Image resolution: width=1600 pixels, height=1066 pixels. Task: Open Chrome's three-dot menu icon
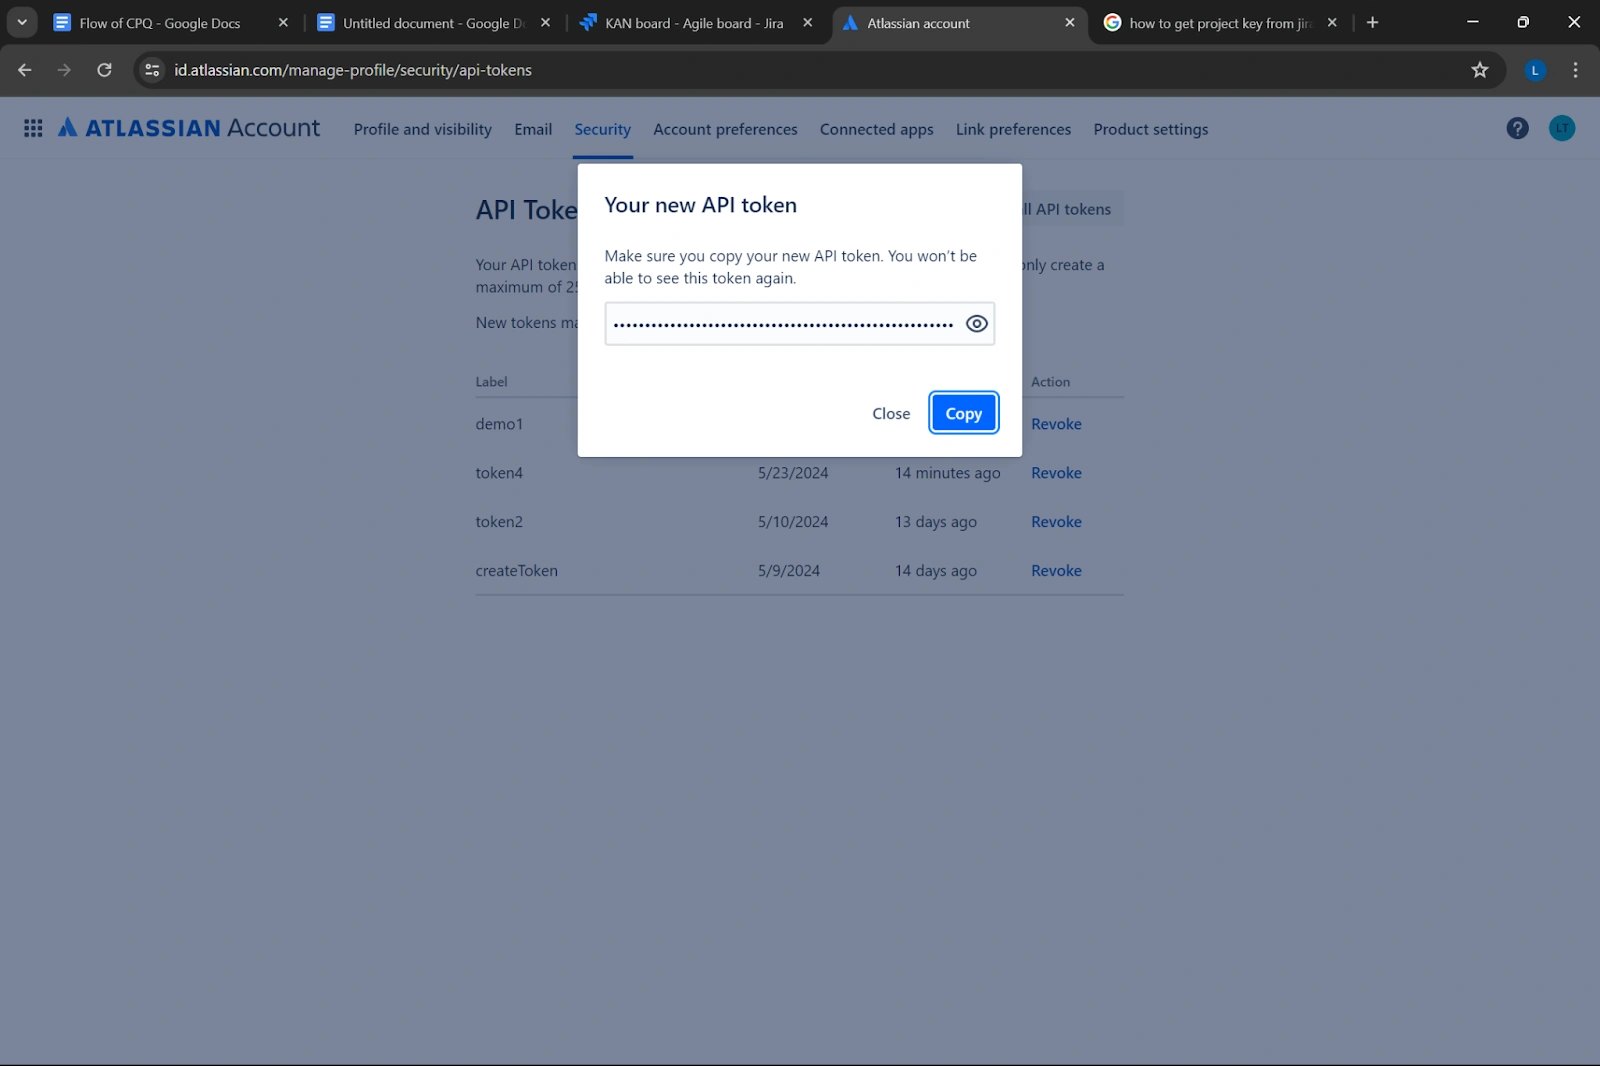[x=1575, y=70]
